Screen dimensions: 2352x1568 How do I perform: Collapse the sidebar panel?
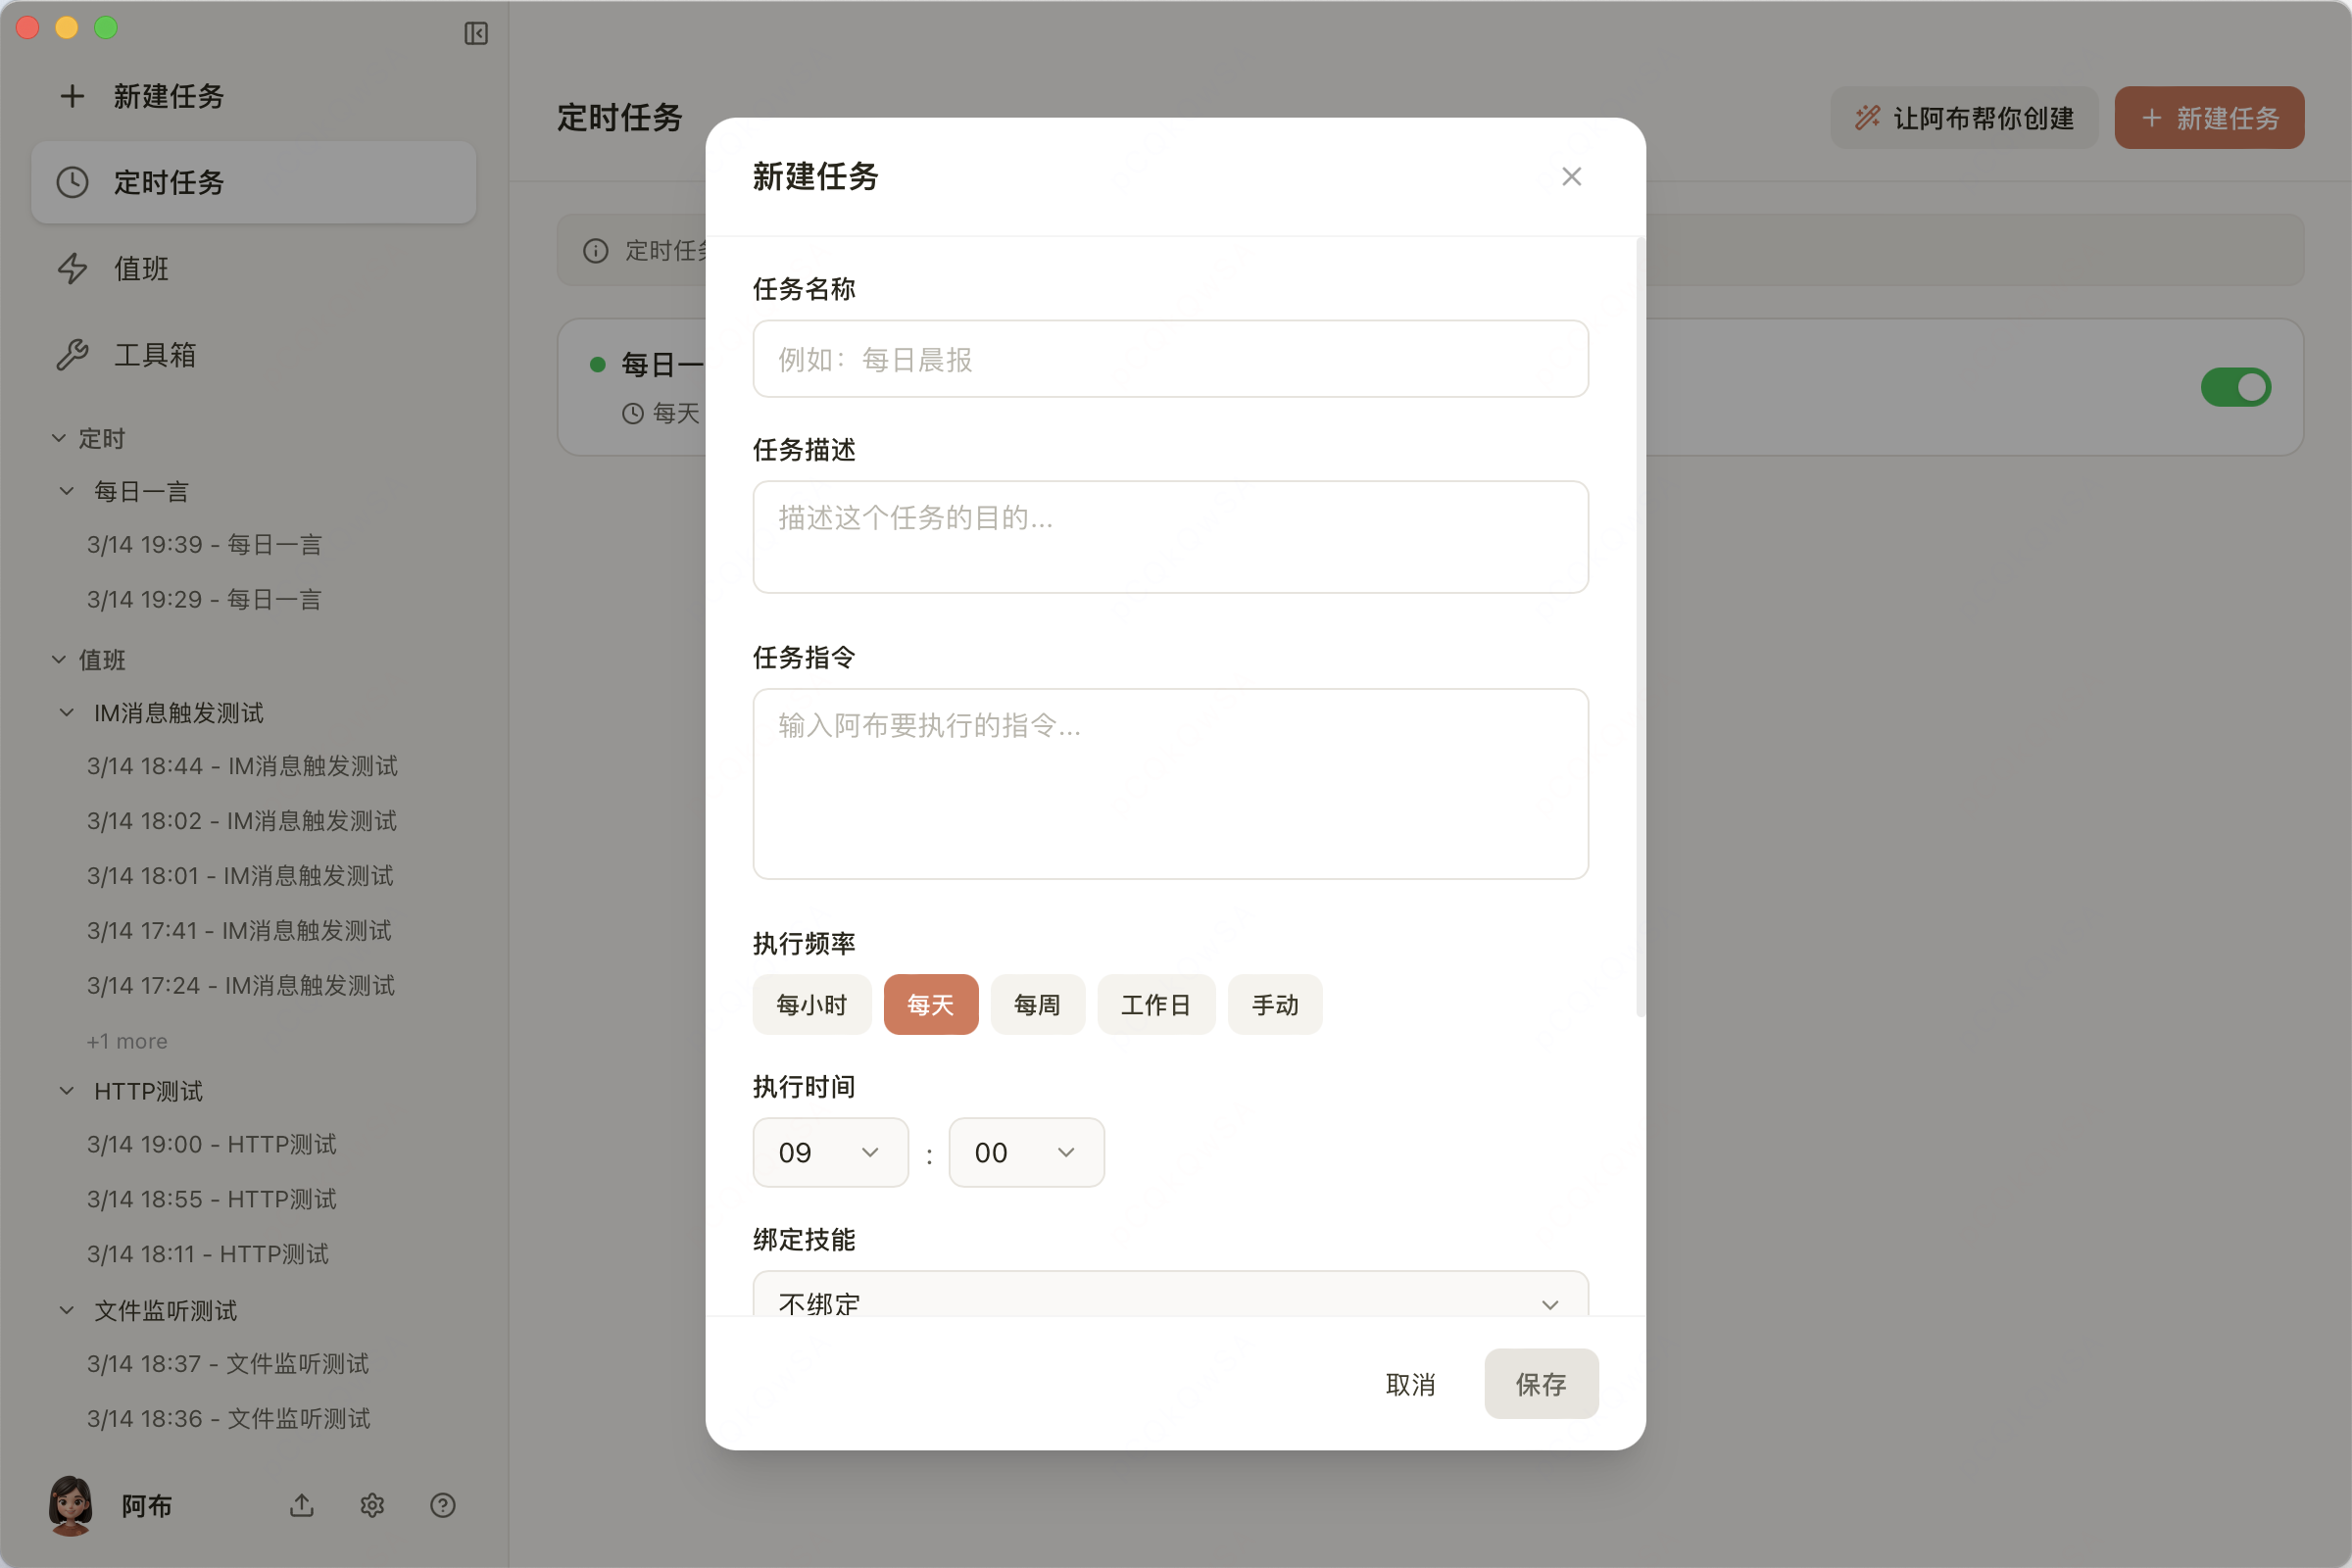(x=476, y=33)
